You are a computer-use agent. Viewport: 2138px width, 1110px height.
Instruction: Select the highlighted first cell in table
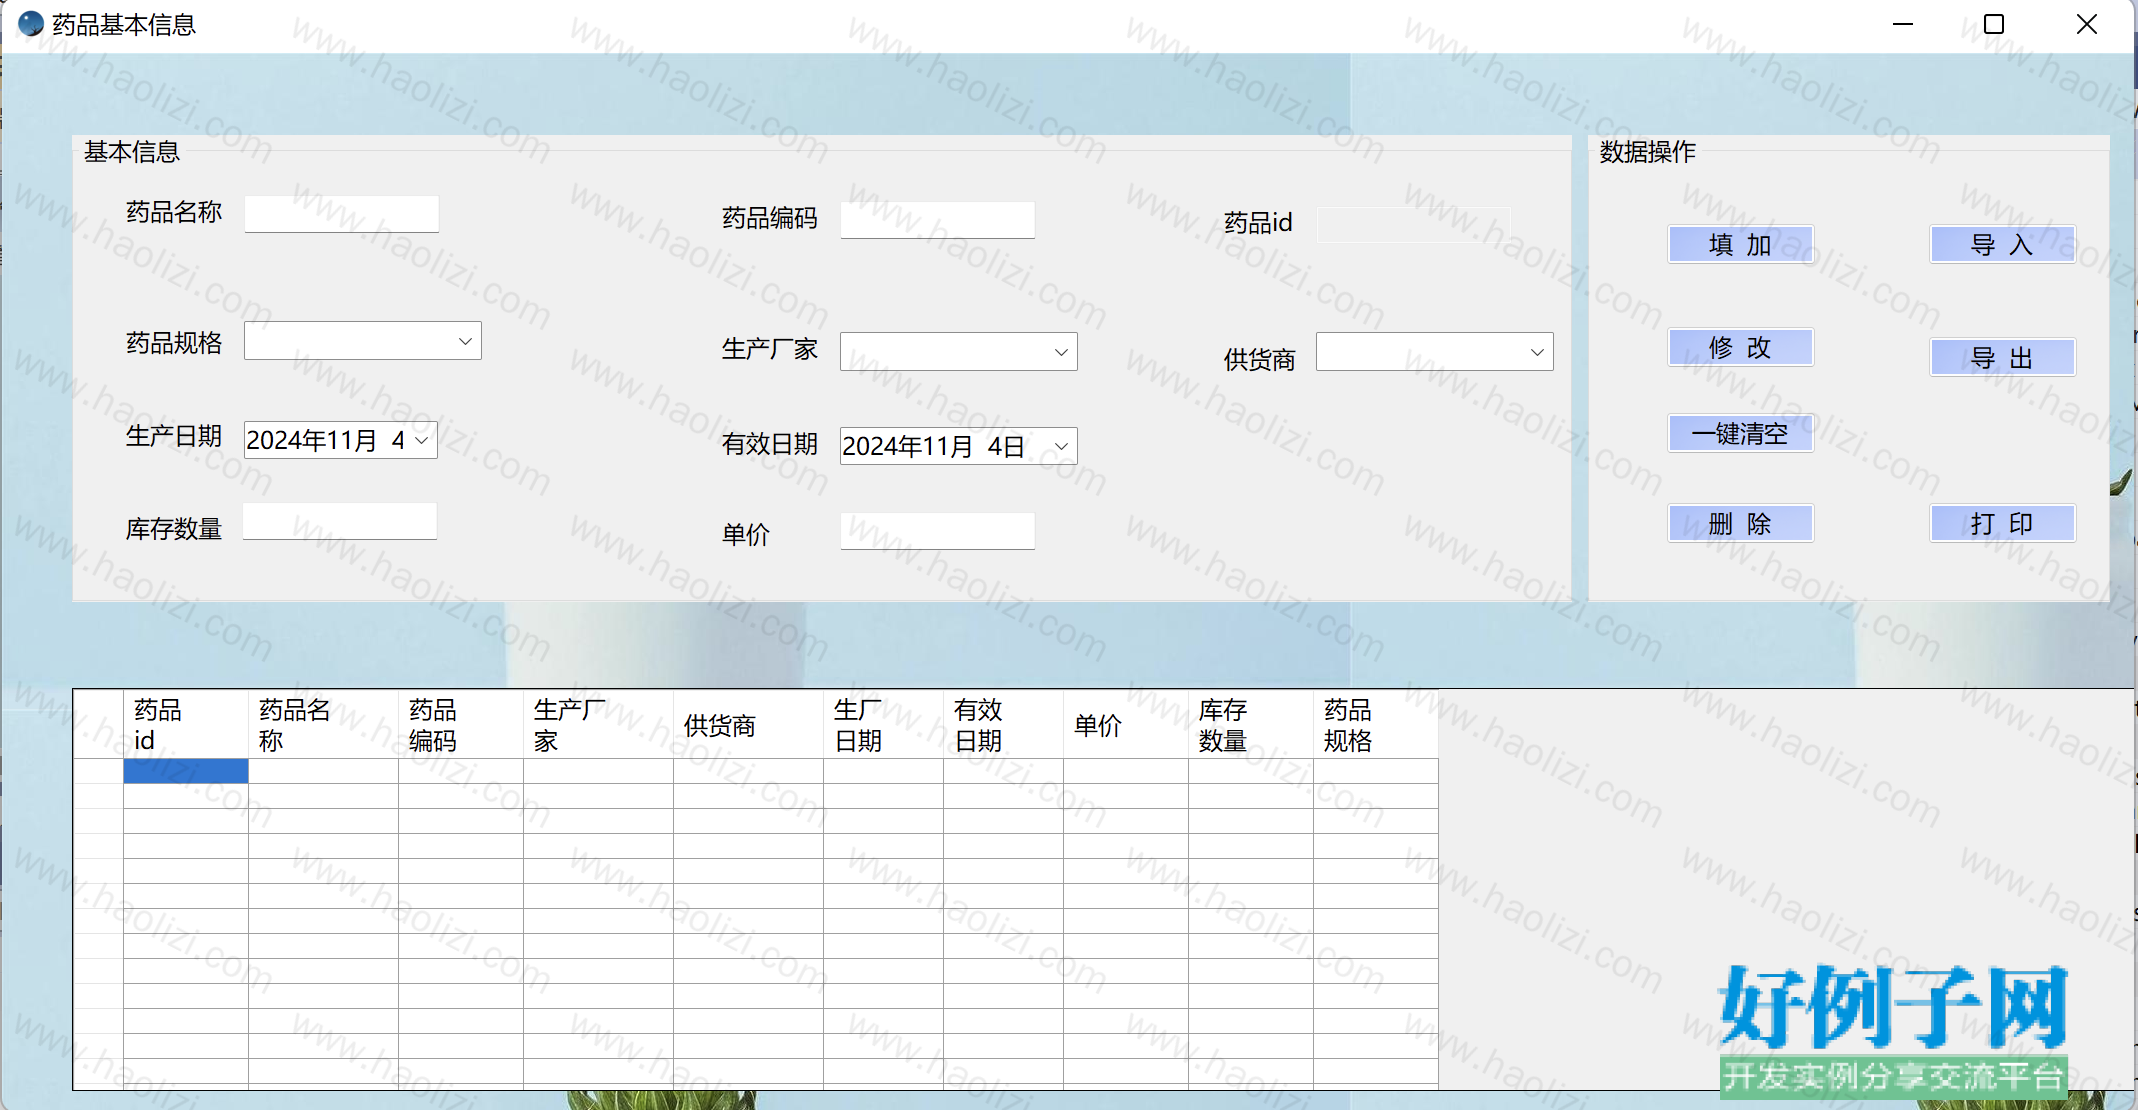point(186,771)
